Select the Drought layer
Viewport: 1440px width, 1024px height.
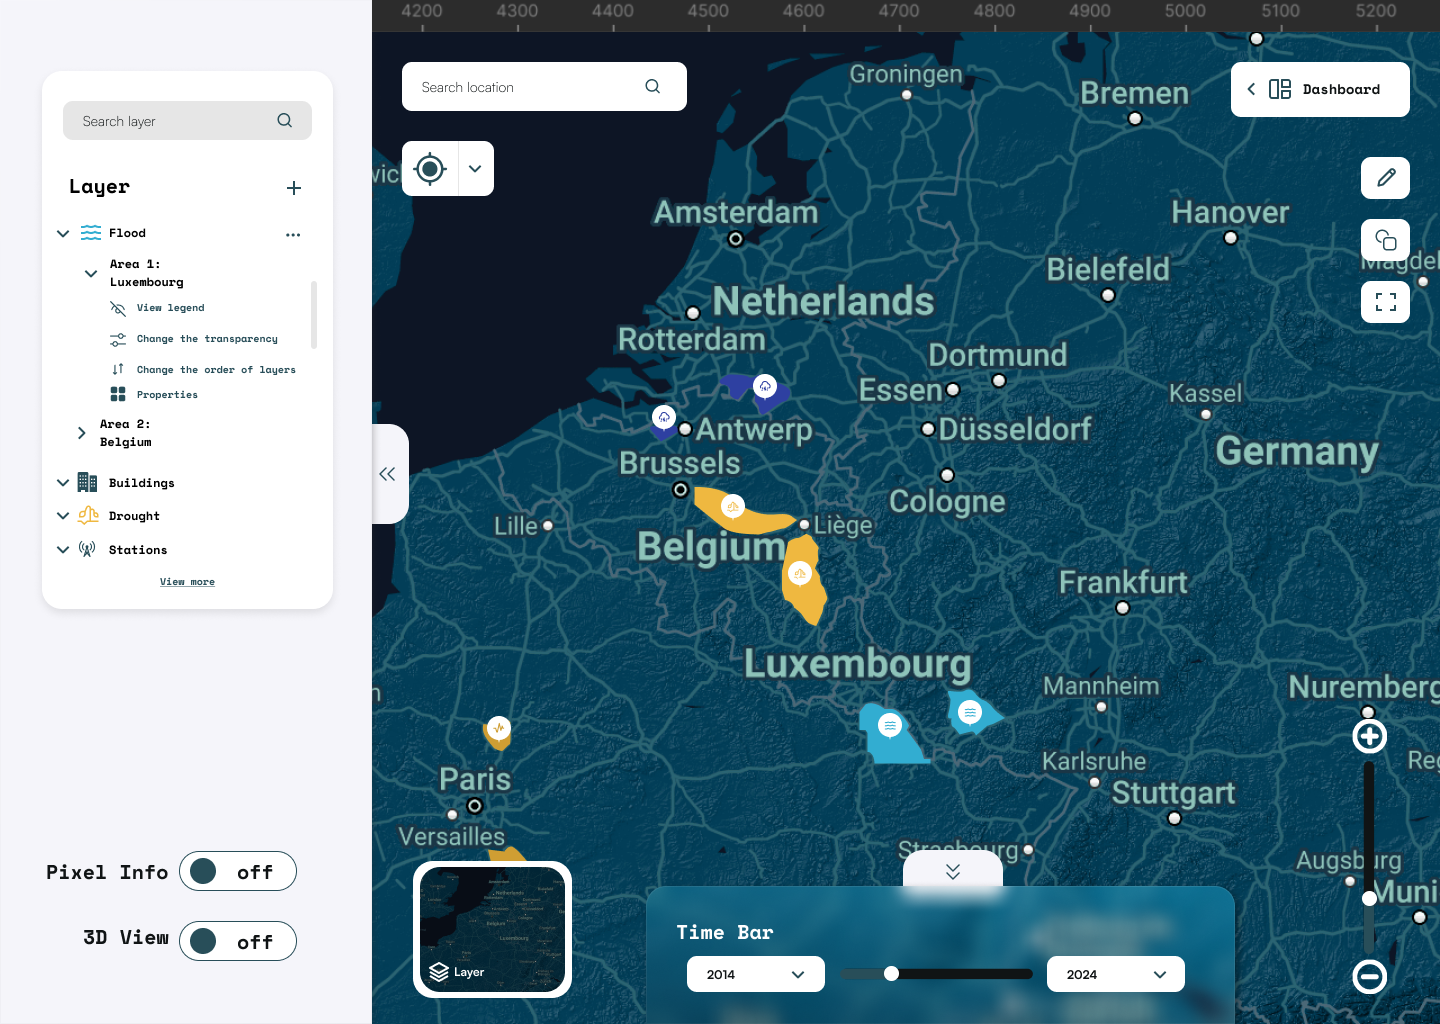134,516
